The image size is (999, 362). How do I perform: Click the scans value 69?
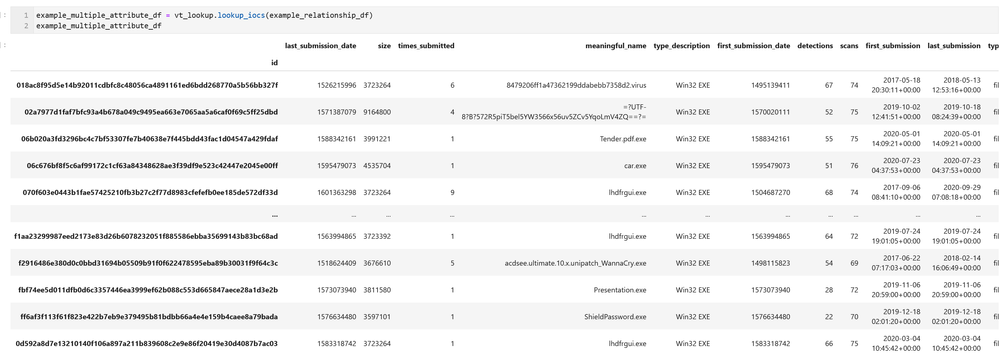pyautogui.click(x=854, y=263)
